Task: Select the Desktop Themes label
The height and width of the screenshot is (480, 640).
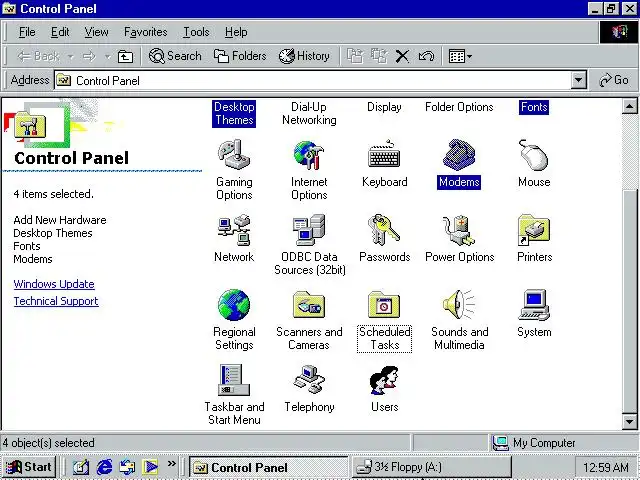Action: (x=234, y=113)
